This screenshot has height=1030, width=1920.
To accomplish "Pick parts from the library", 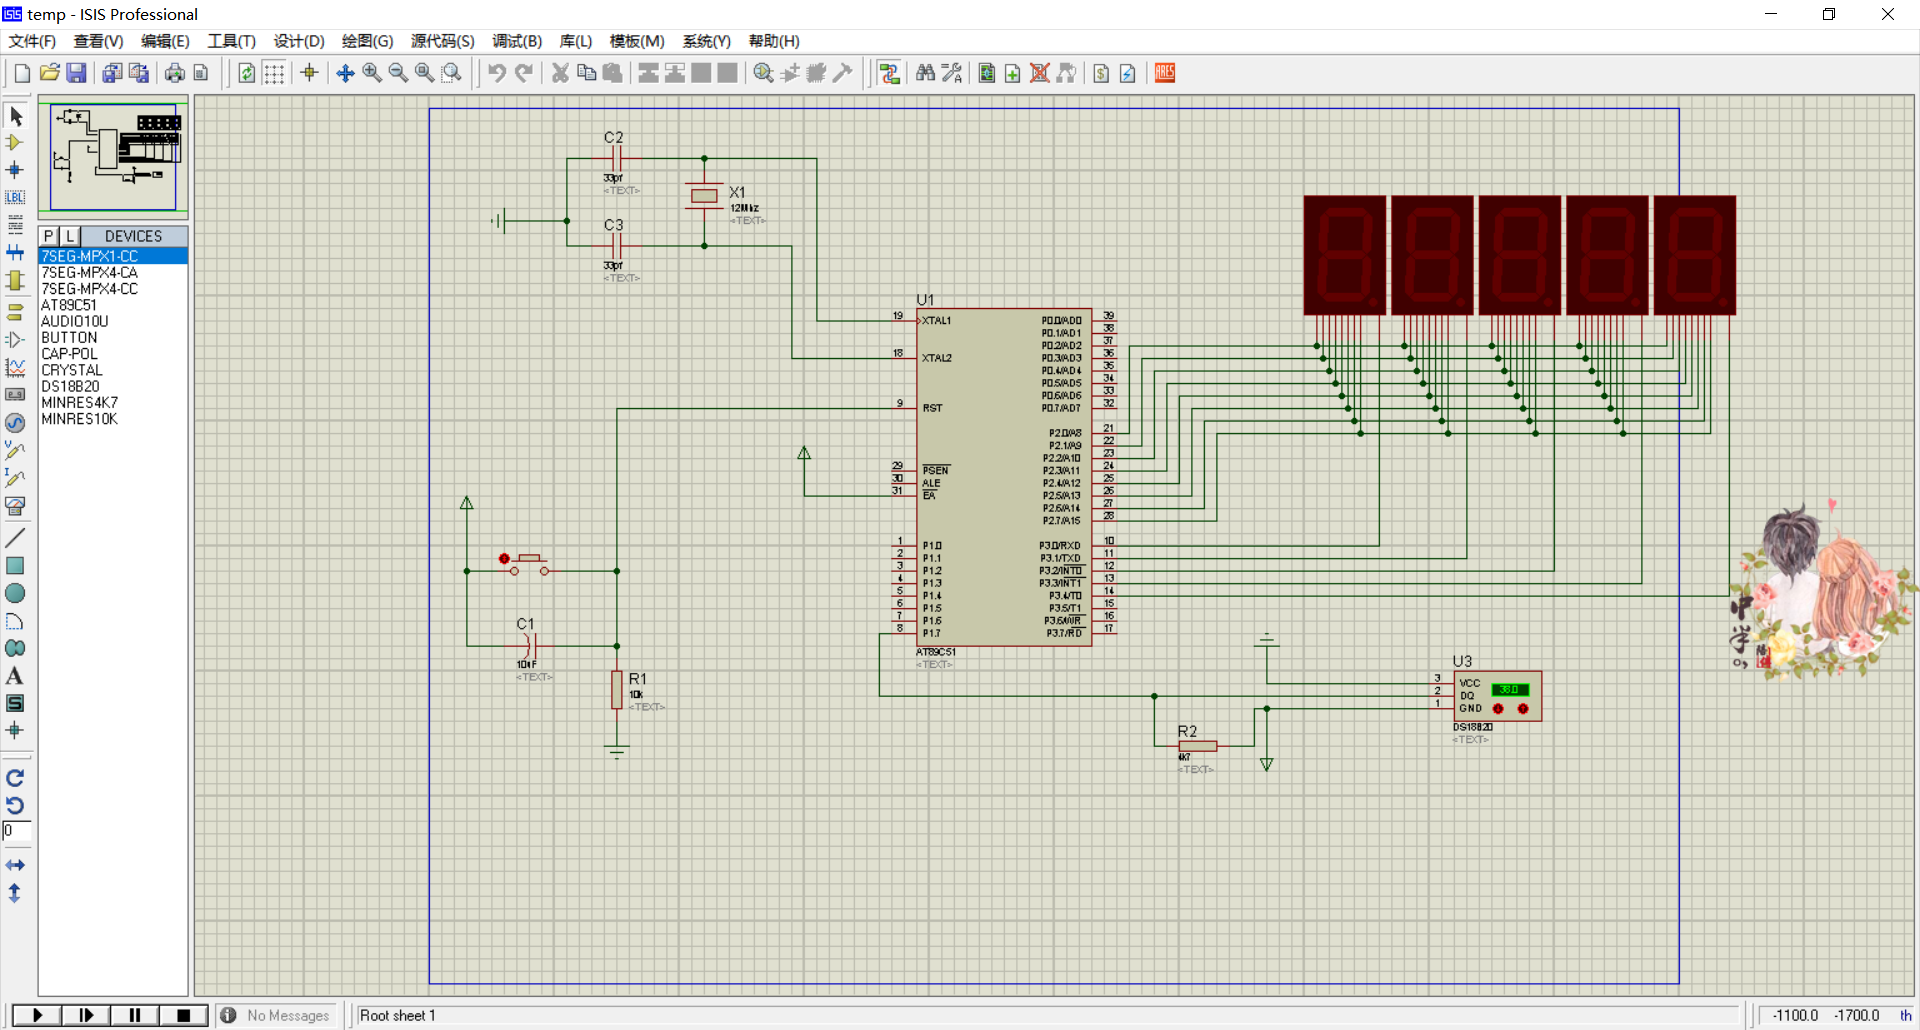I will 764,73.
